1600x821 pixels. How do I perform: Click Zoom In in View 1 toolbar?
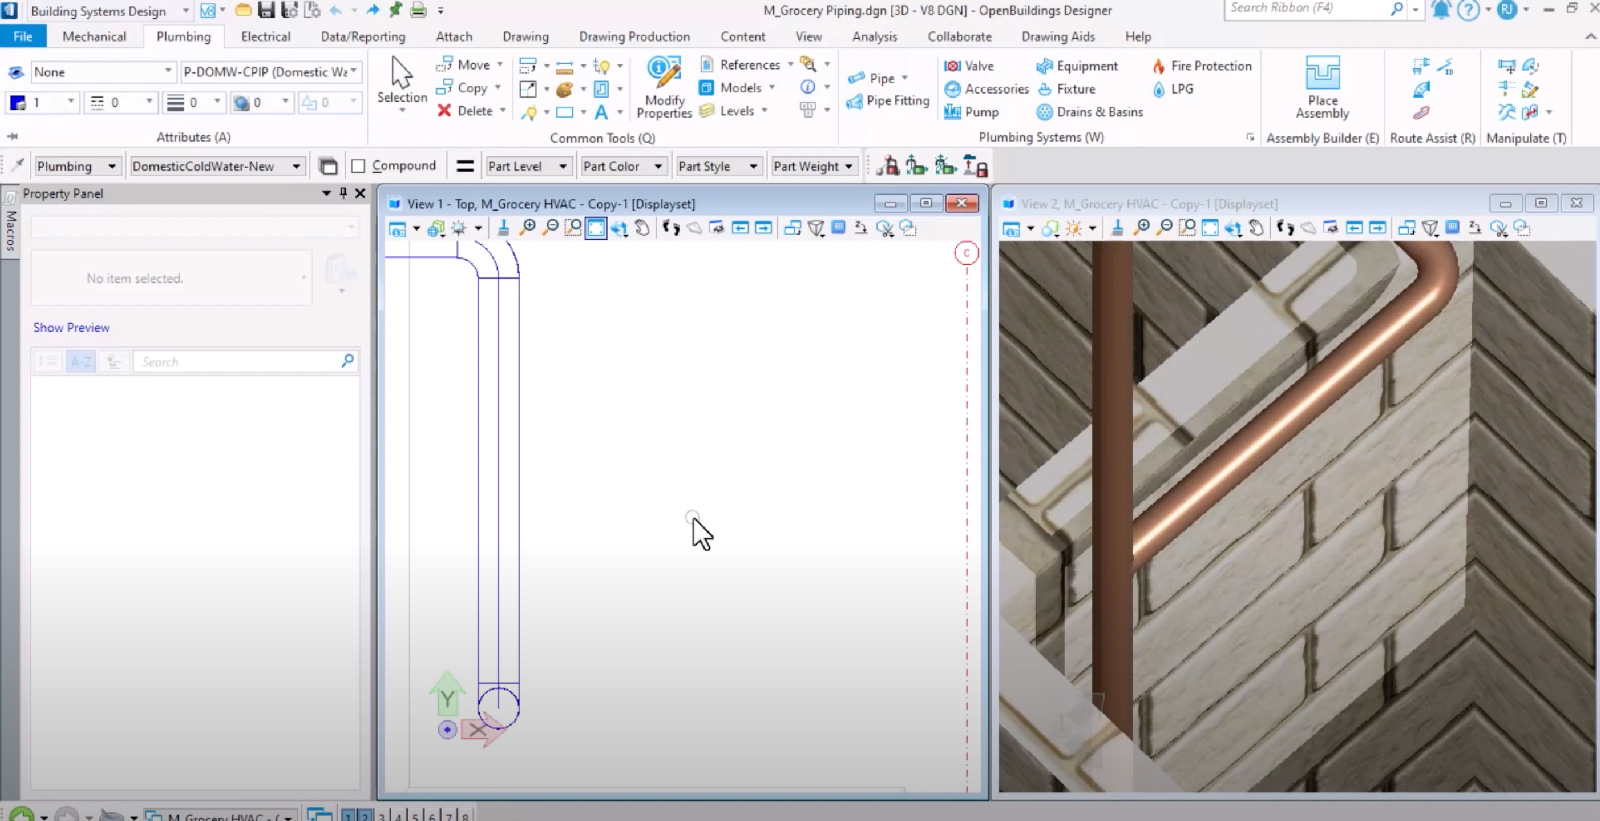[x=527, y=228]
